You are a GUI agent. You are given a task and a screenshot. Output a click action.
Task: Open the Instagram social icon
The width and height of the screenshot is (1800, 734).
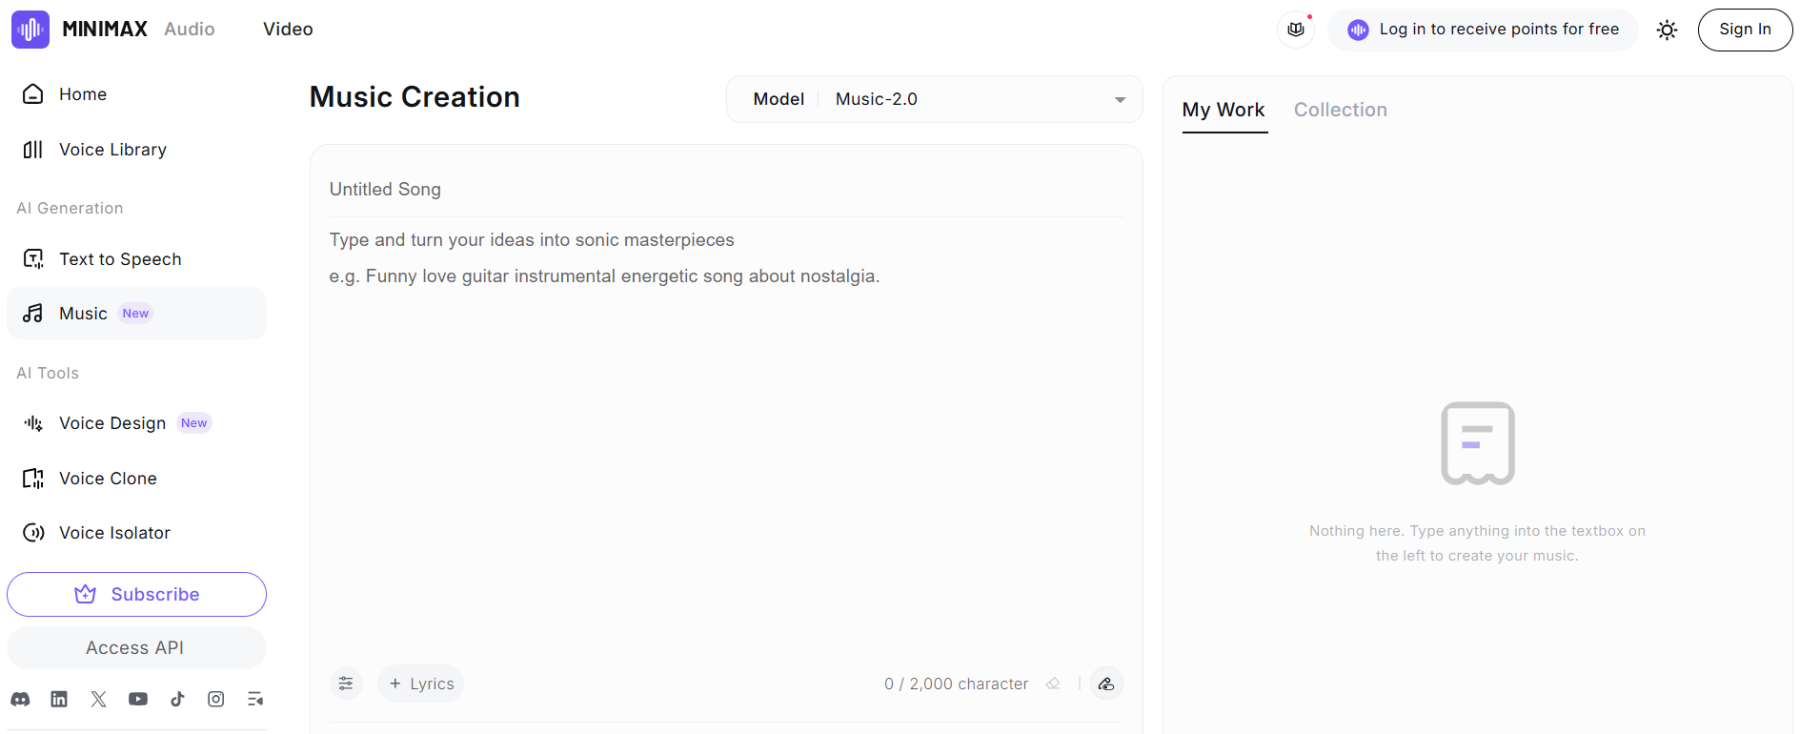click(216, 699)
